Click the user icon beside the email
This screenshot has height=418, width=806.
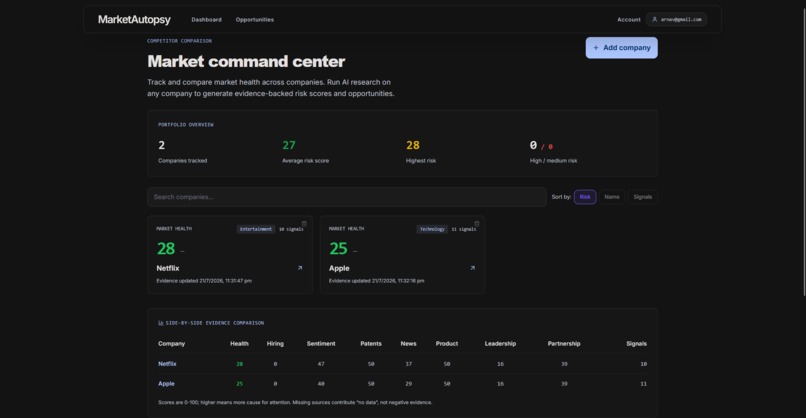point(654,20)
